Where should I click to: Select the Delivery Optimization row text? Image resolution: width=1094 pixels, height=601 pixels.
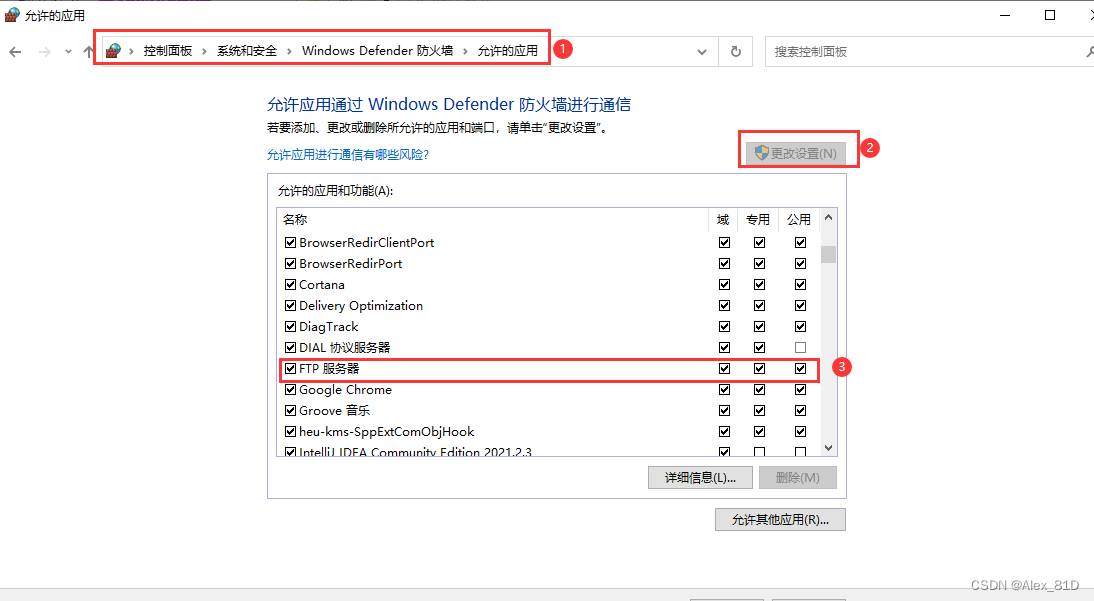click(361, 306)
